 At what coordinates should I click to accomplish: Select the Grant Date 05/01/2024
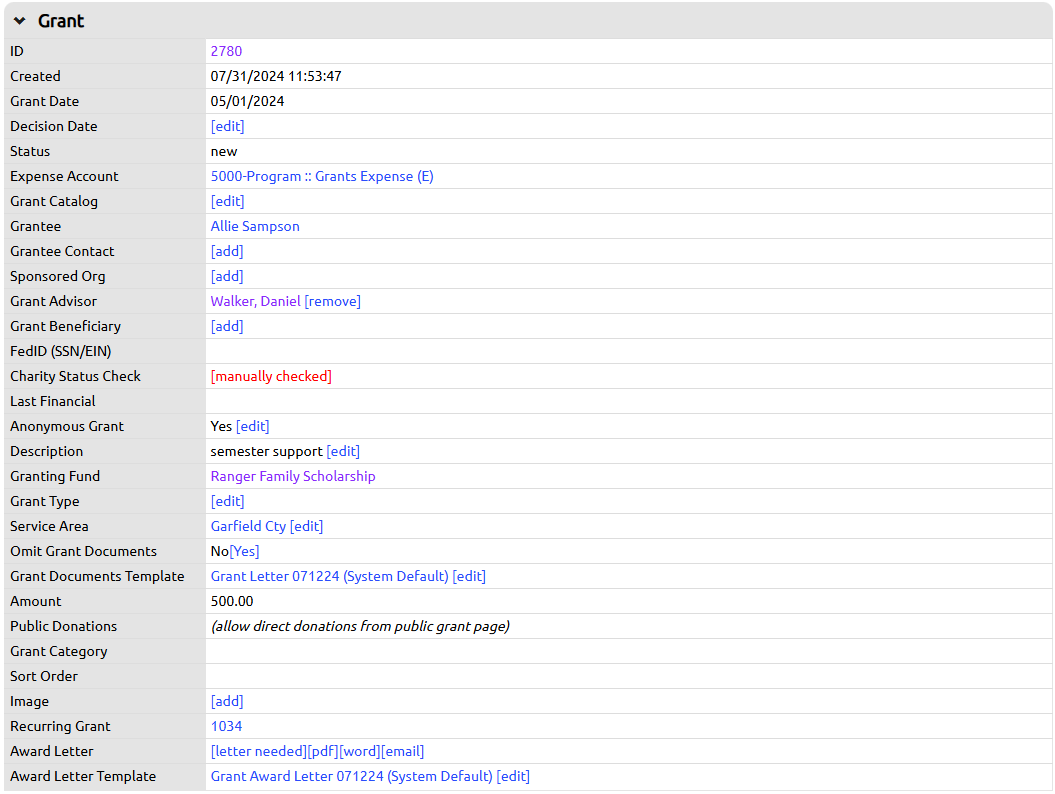click(x=247, y=101)
